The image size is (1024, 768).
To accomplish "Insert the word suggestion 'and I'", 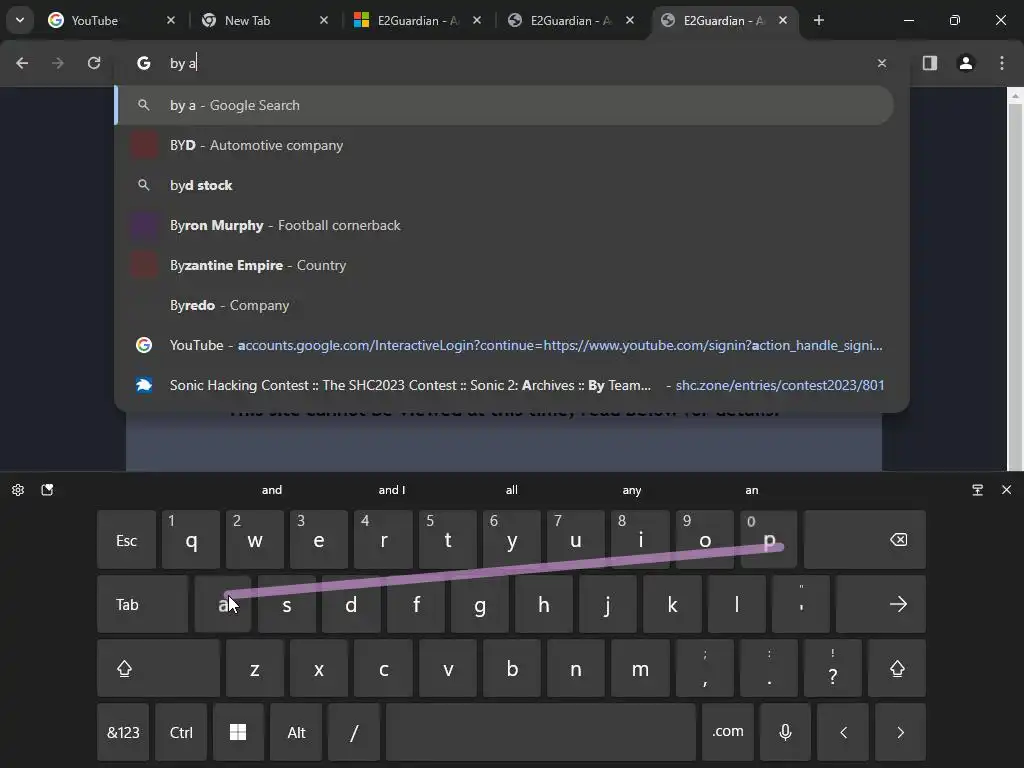I will (x=392, y=490).
